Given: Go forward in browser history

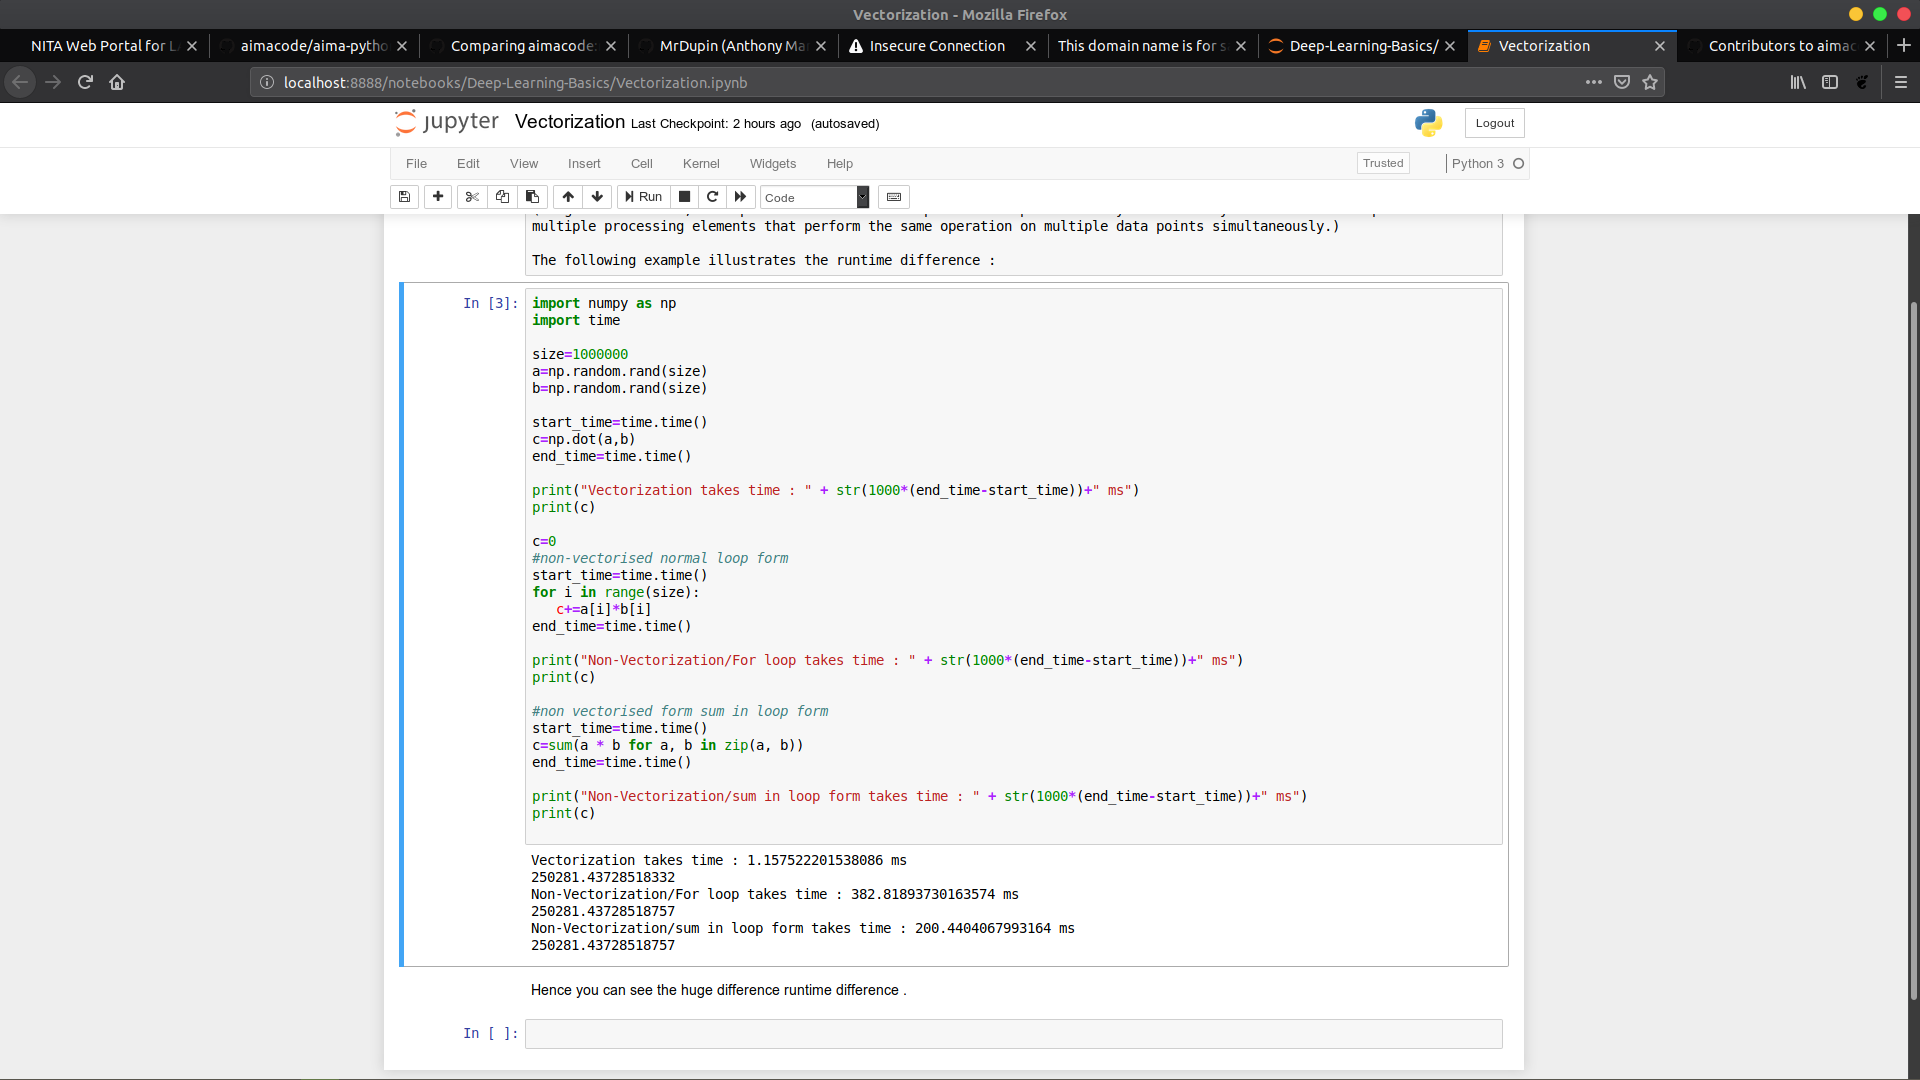Looking at the screenshot, I should coord(53,82).
